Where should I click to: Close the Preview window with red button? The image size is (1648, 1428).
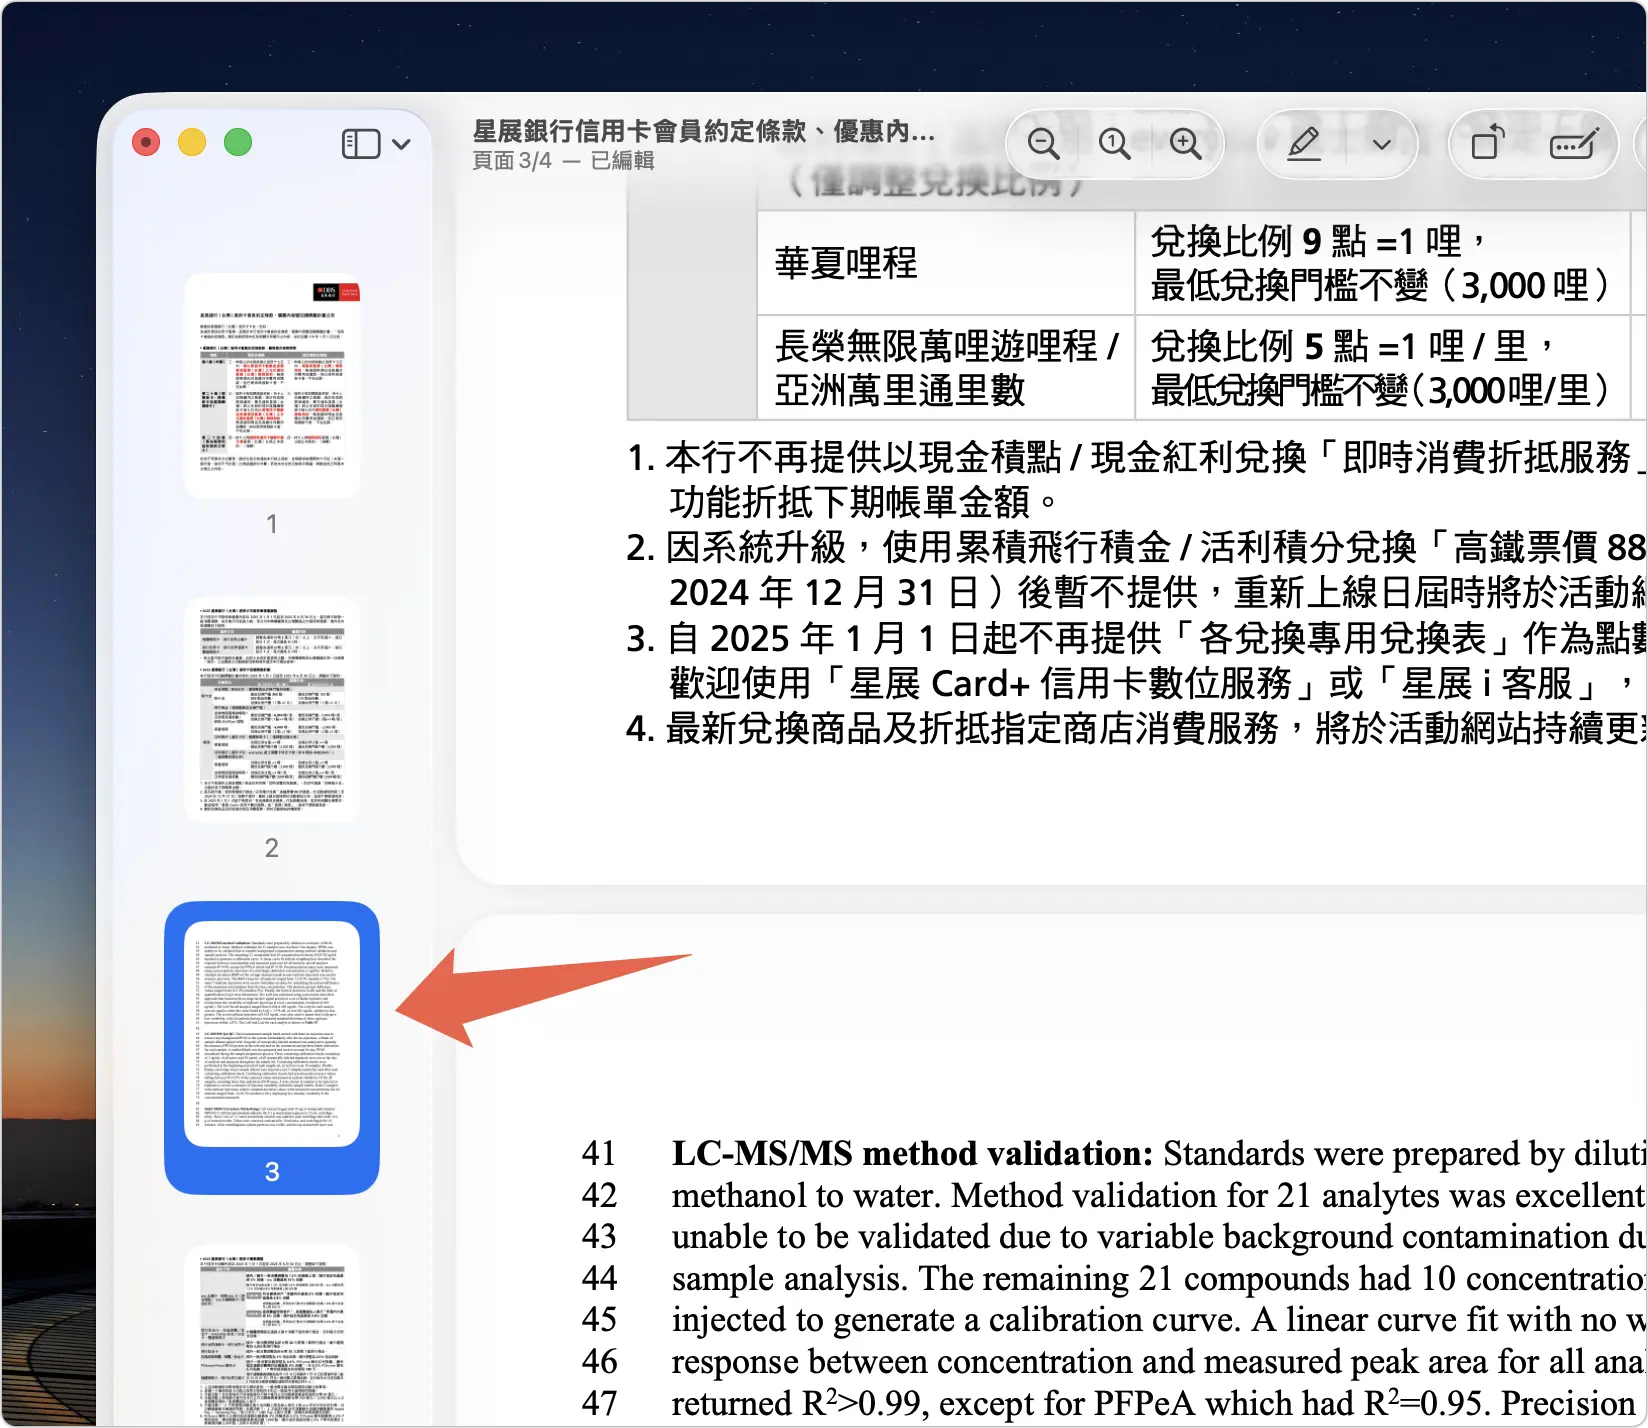(x=146, y=143)
